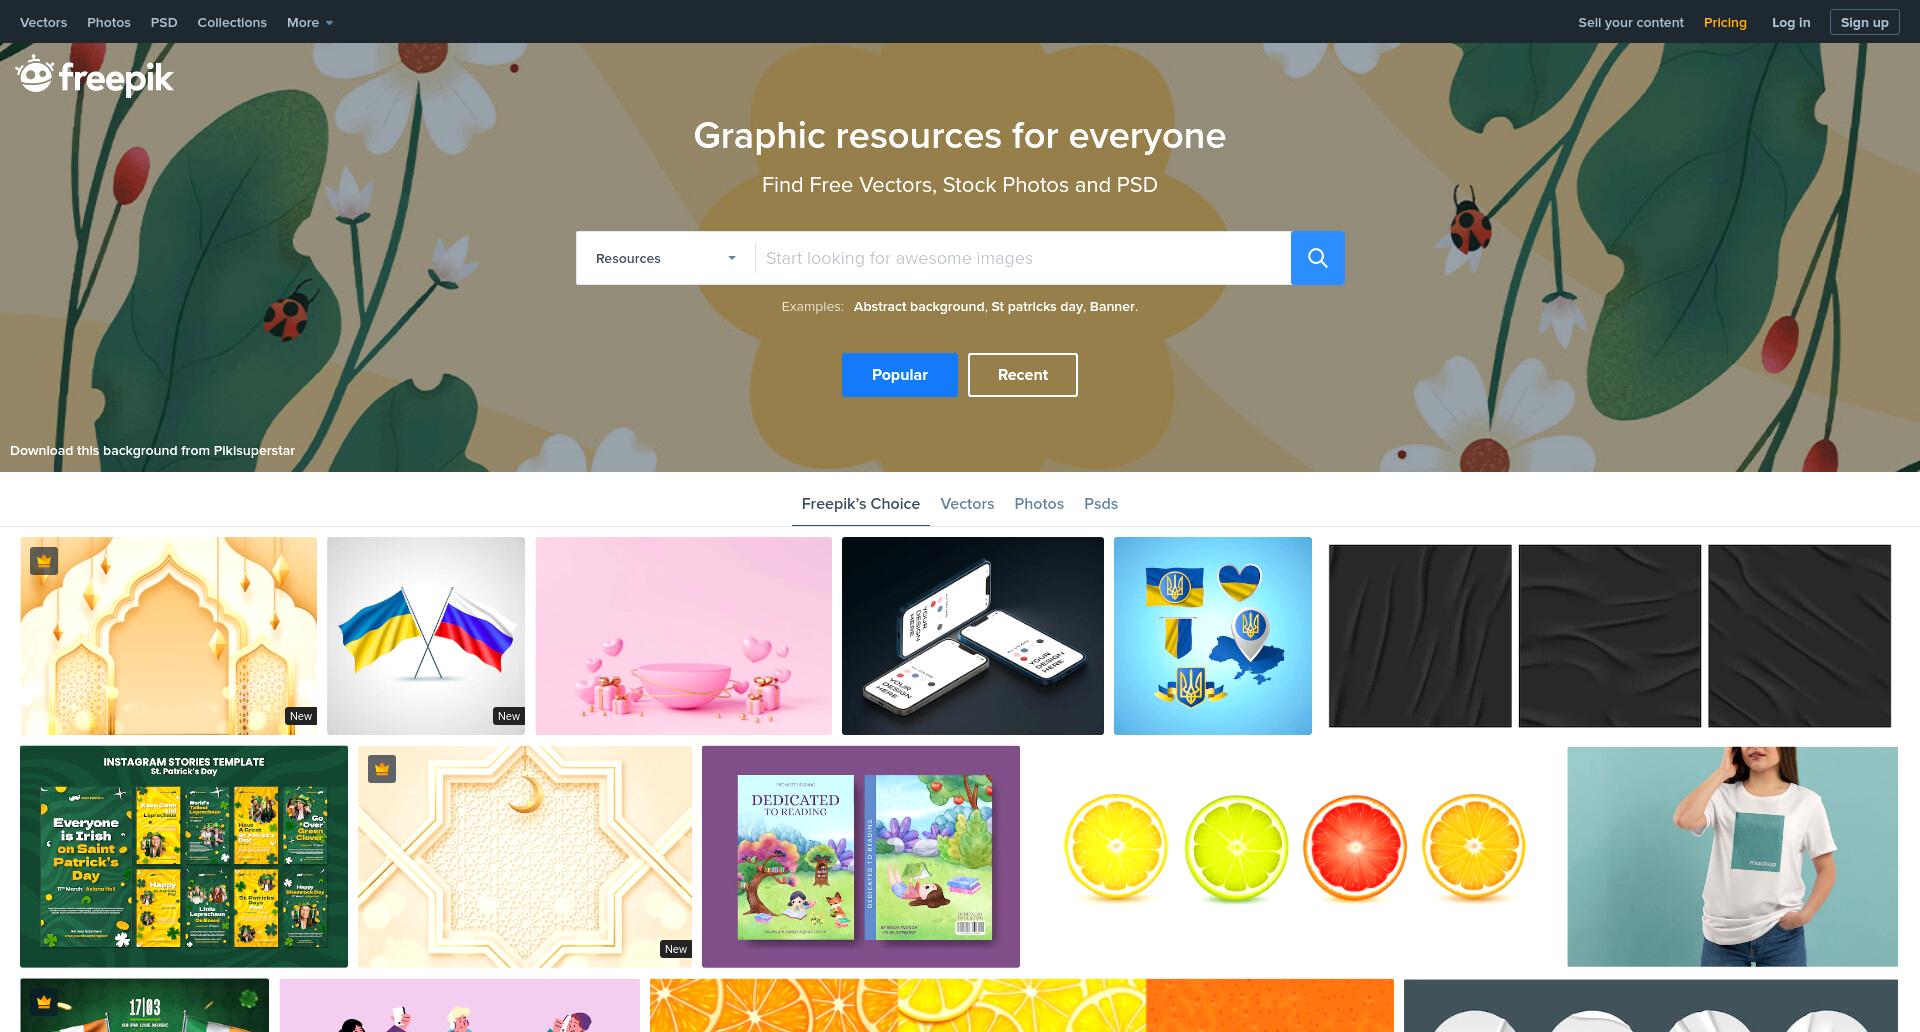This screenshot has height=1032, width=1920.
Task: Select the Popular filter button
Action: pos(899,375)
